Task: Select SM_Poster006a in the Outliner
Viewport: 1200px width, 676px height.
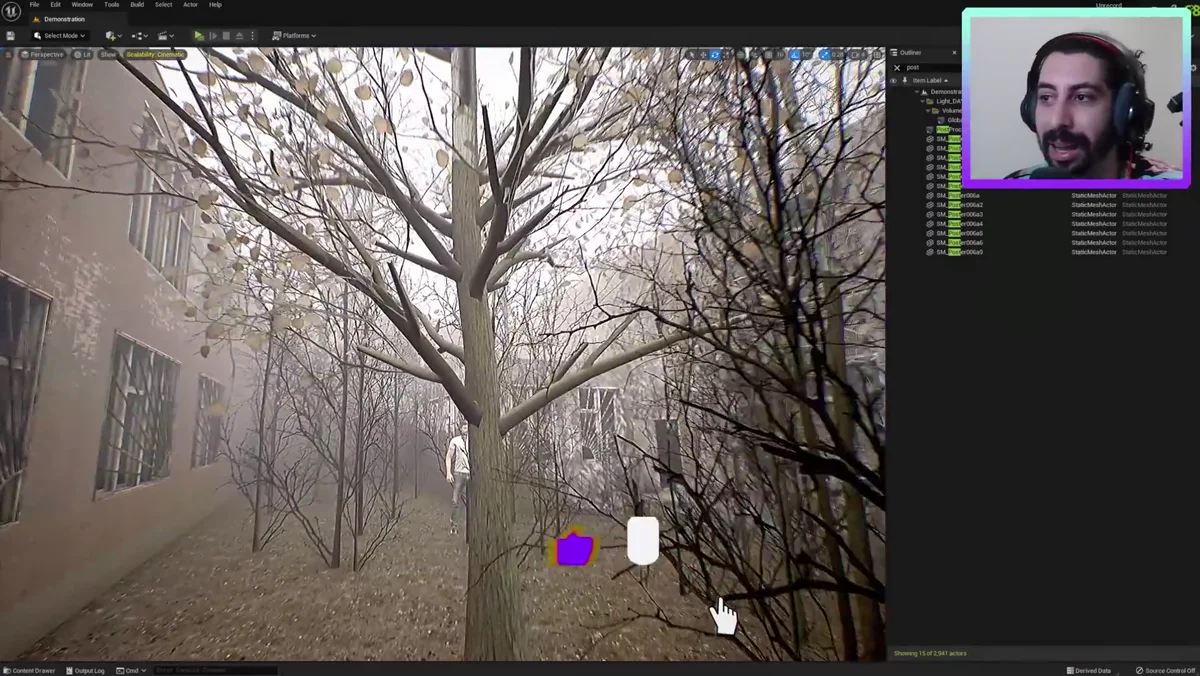Action: [959, 195]
